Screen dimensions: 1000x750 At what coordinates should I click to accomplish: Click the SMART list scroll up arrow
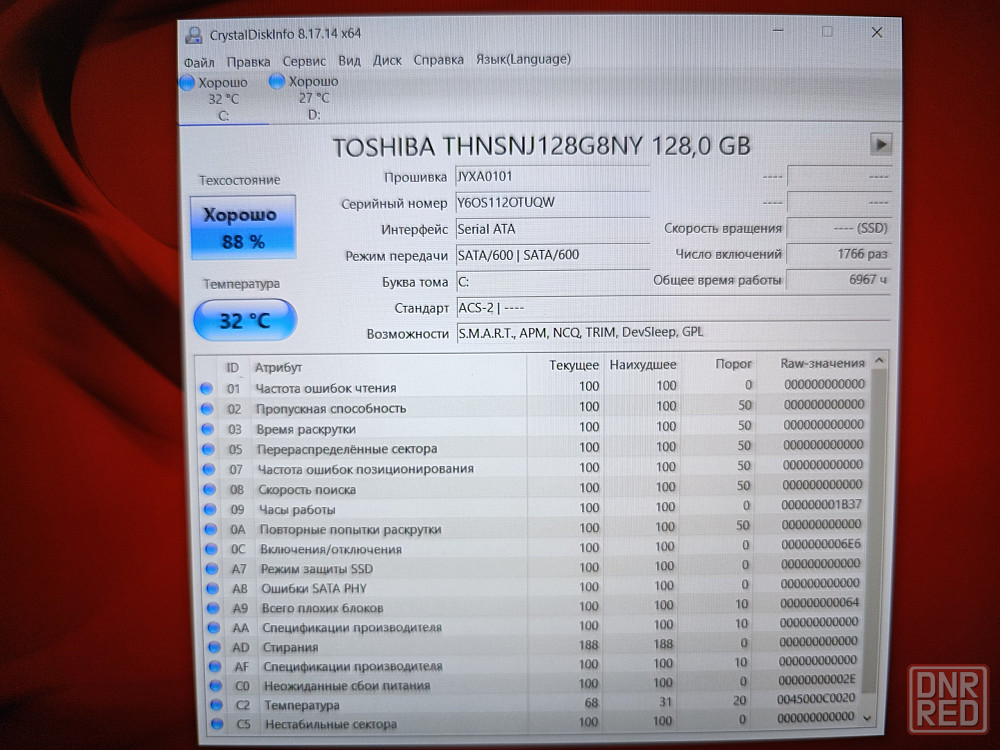[x=879, y=361]
